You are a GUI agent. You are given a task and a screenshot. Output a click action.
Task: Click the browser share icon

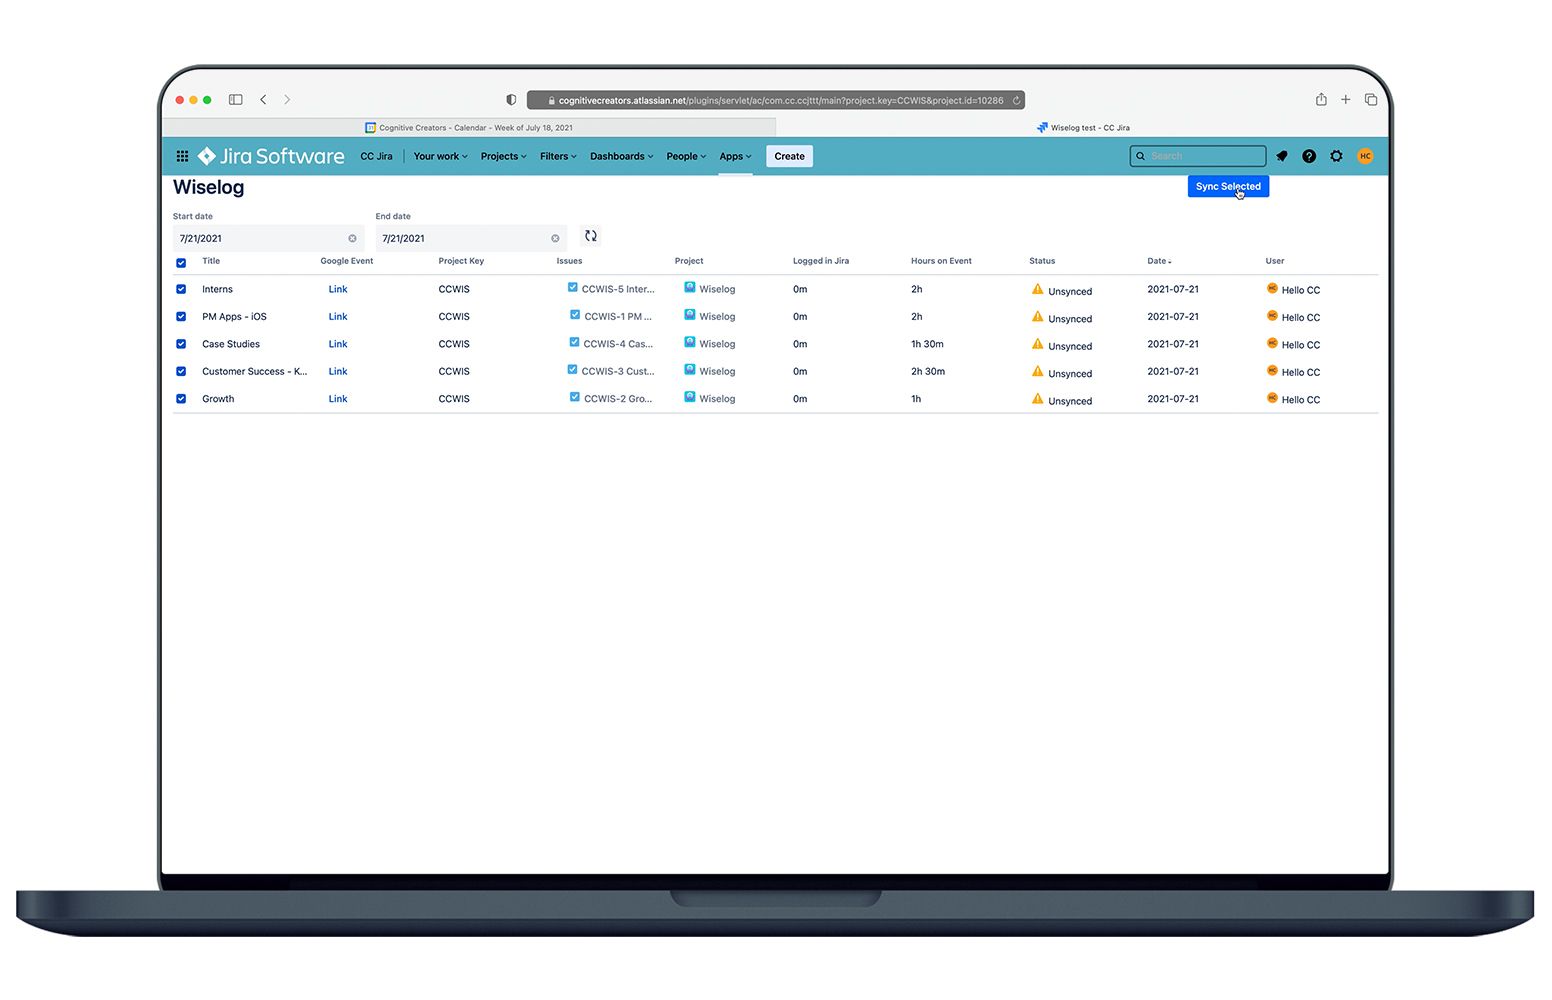[1321, 99]
